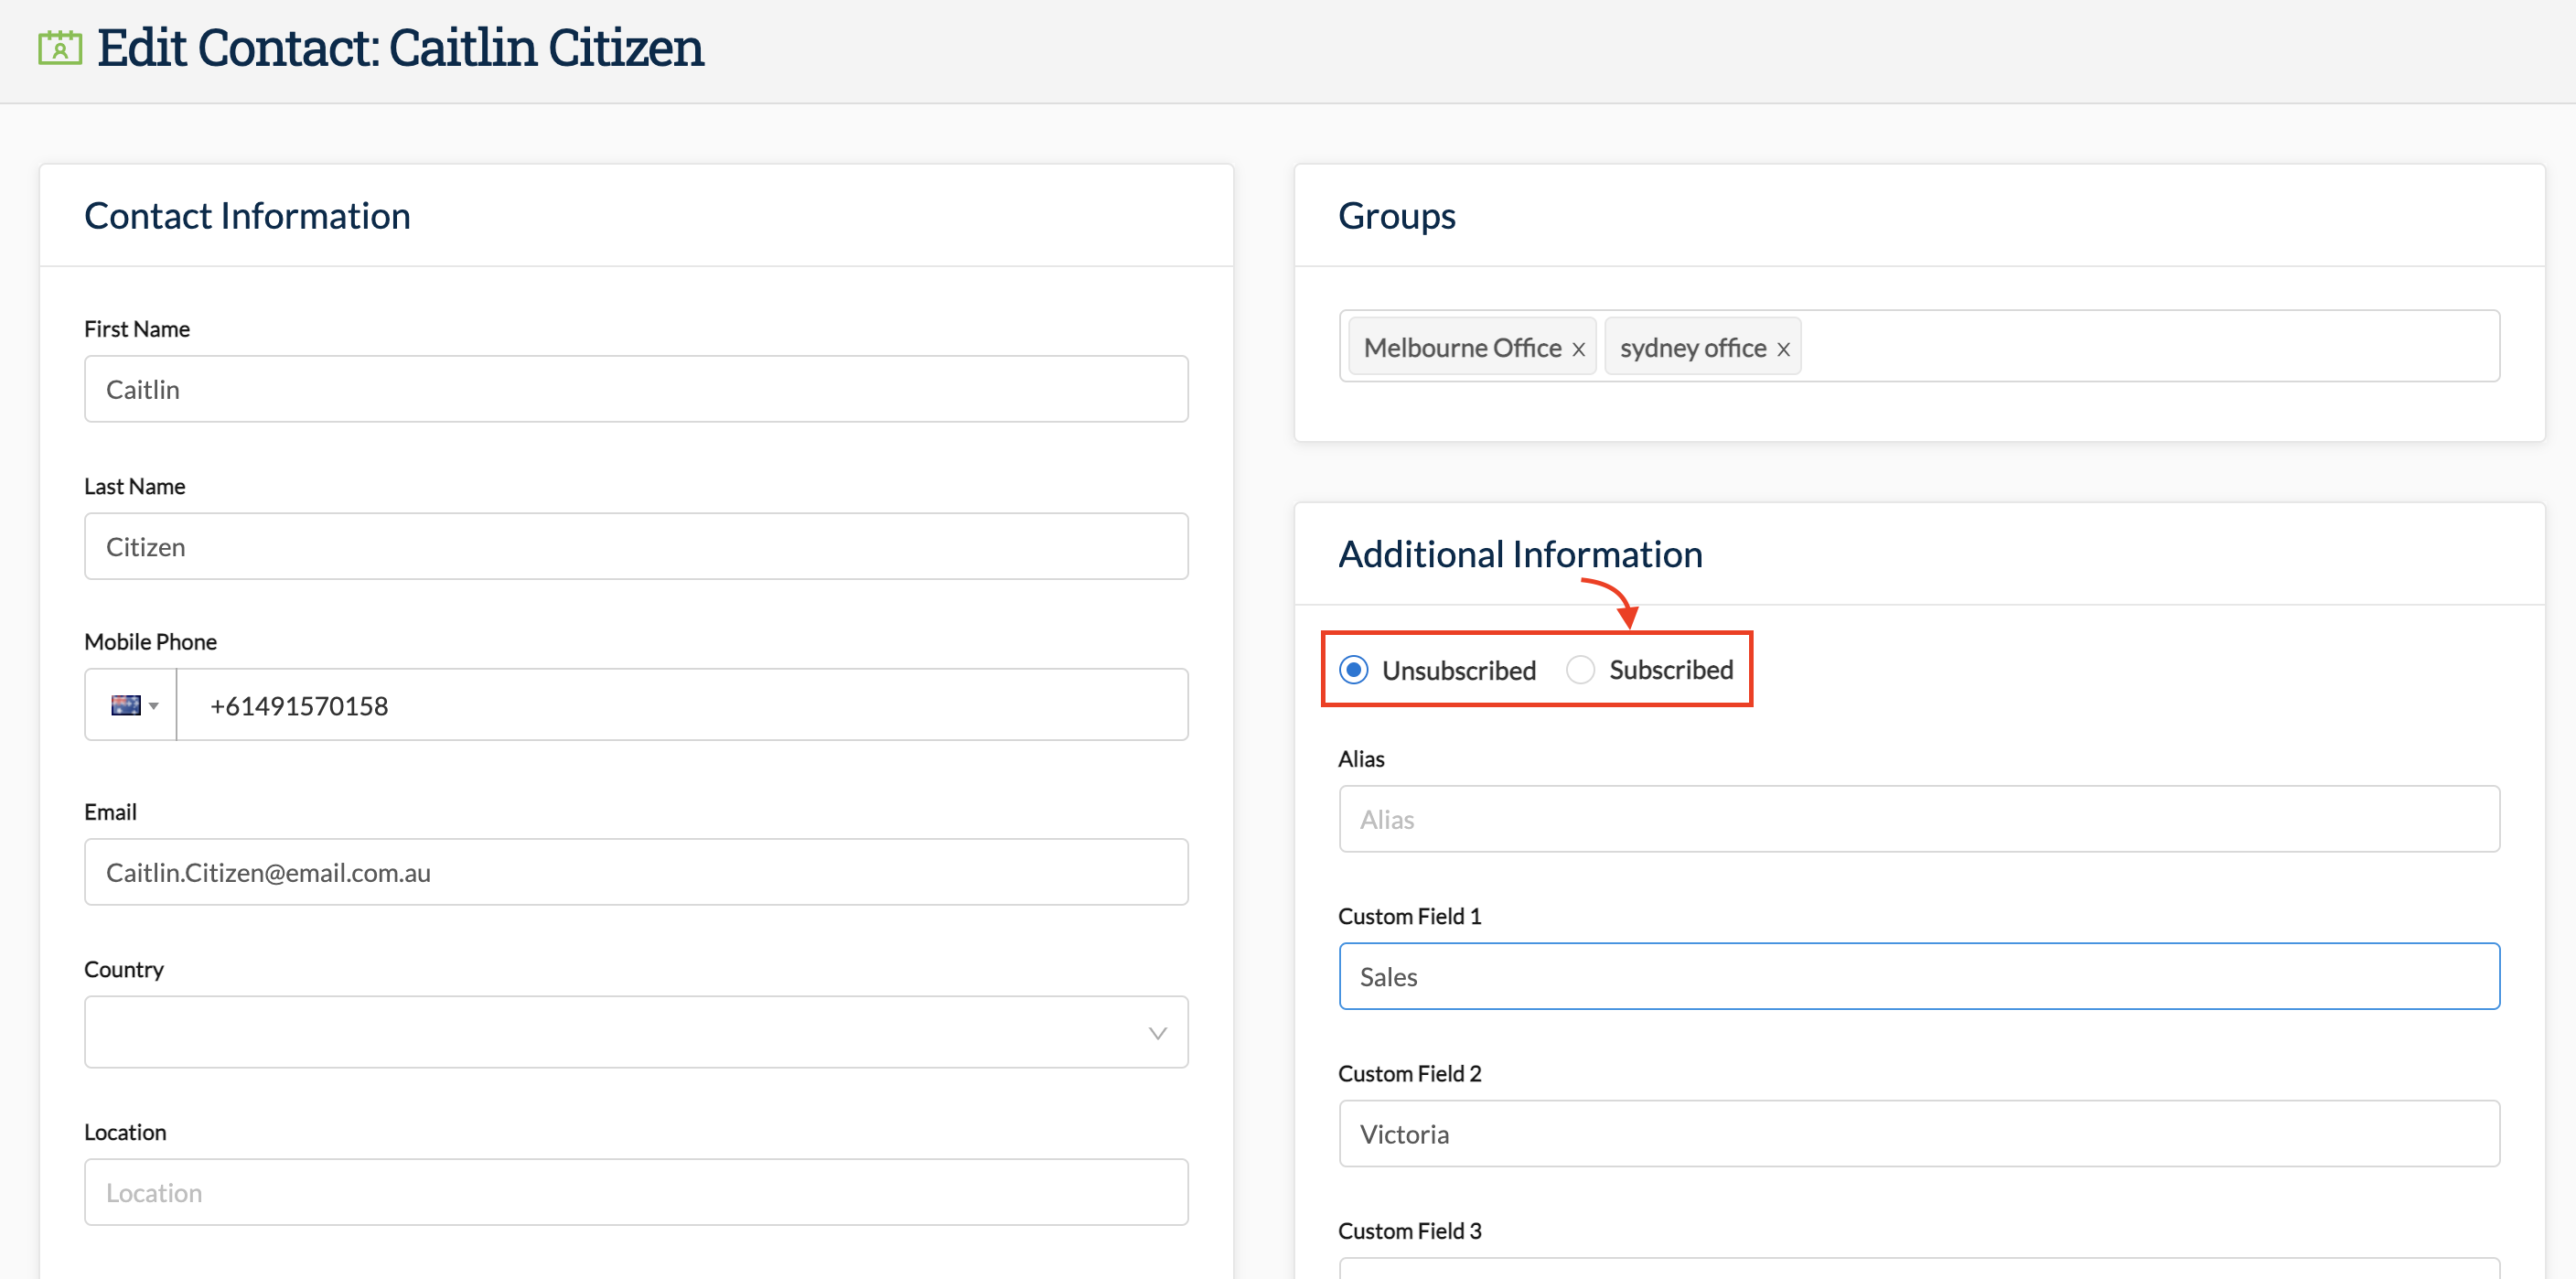Remove the sydney office group tag
This screenshot has width=2576, height=1279.
coord(1783,349)
